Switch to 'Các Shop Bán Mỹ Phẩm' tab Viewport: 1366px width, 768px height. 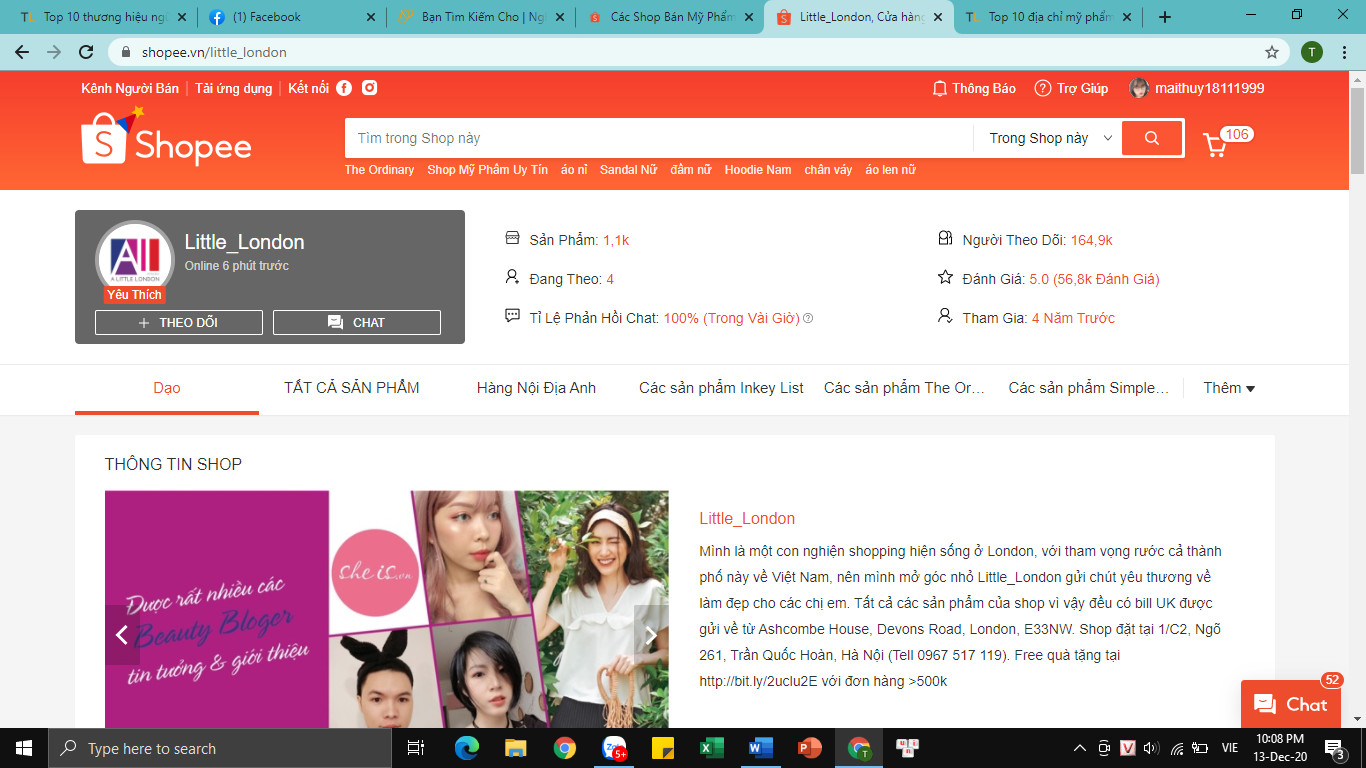coord(669,17)
